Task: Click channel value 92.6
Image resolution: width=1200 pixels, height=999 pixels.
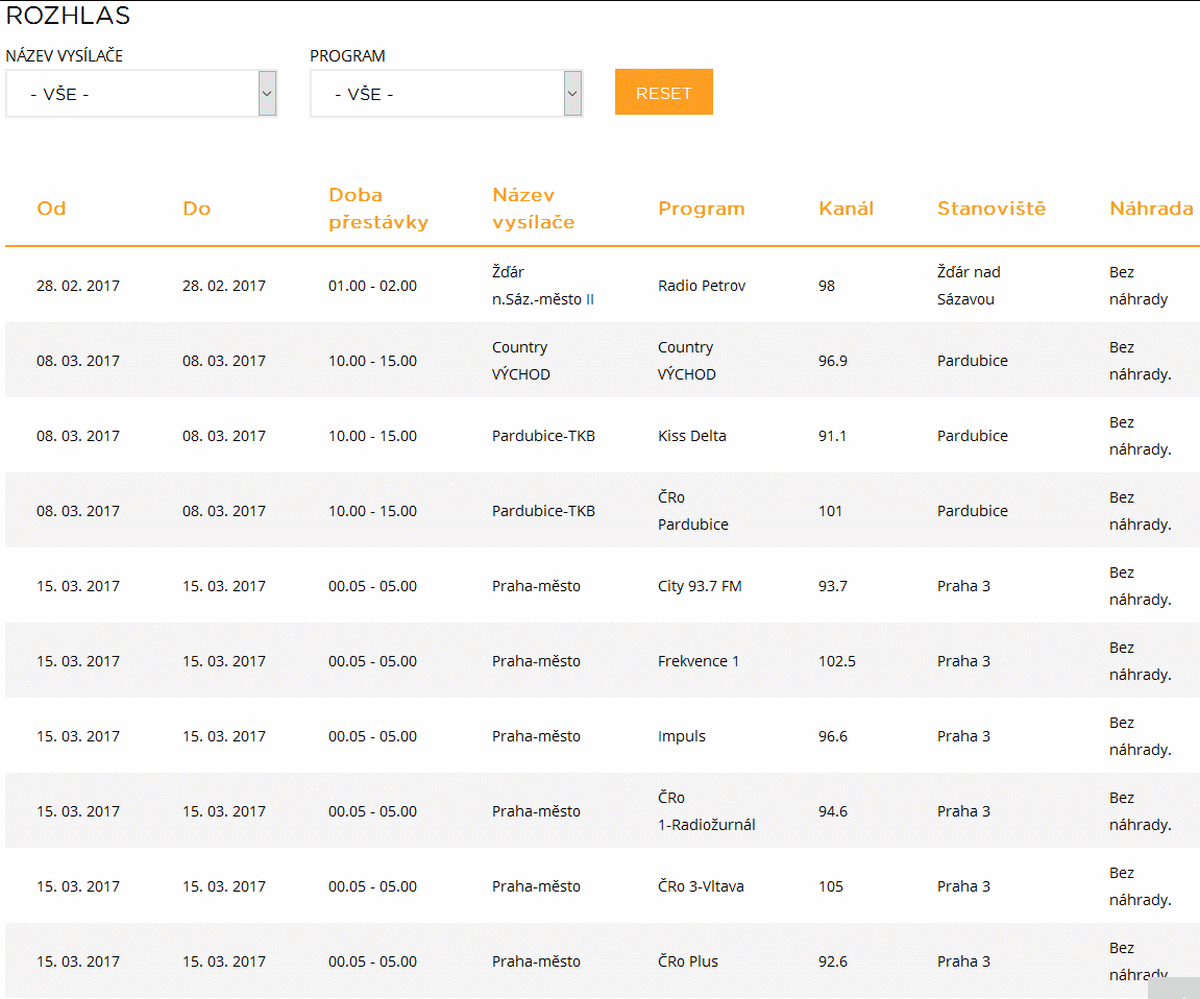Action: click(x=832, y=961)
